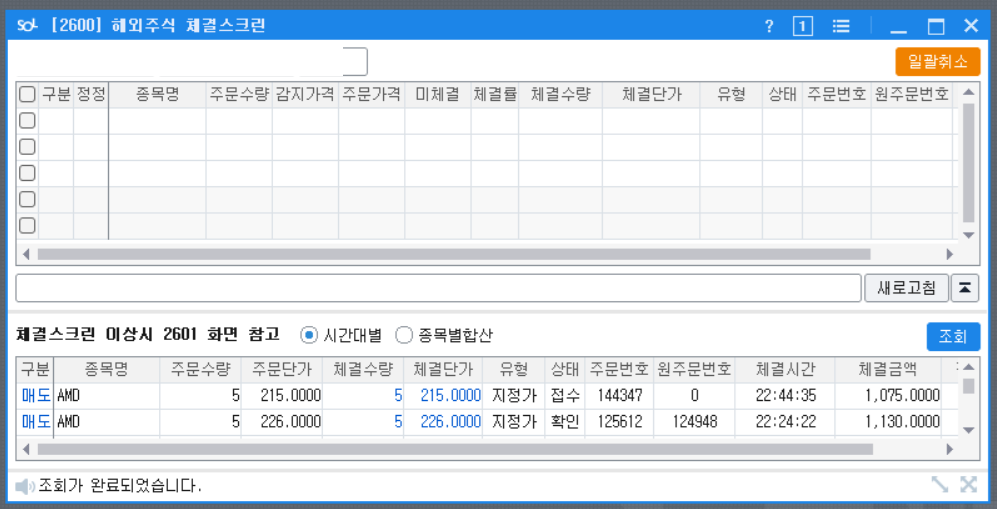Open the help question mark icon
The width and height of the screenshot is (997, 509).
[769, 27]
